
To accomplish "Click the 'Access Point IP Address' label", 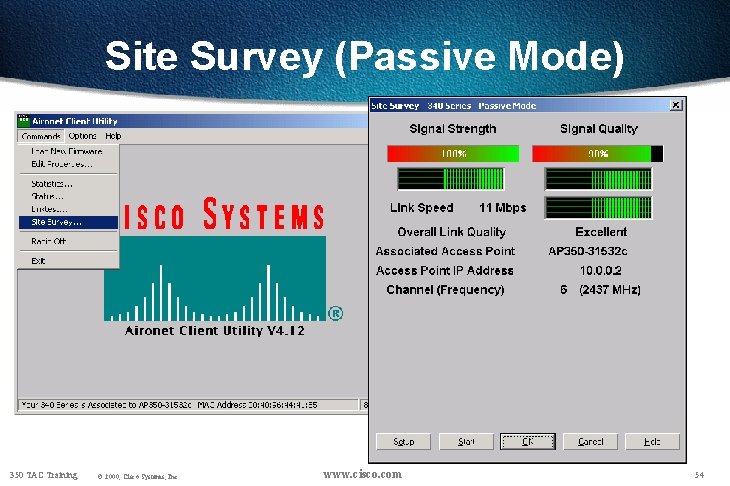I will click(x=445, y=270).
